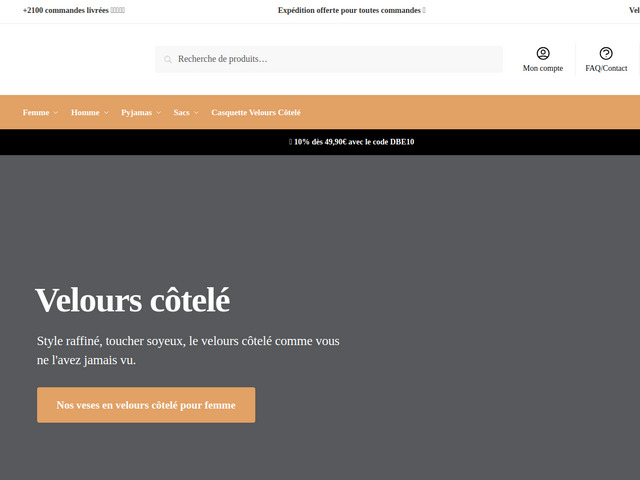Click the FAQ/Contact text label
The height and width of the screenshot is (480, 640).
pyautogui.click(x=606, y=69)
